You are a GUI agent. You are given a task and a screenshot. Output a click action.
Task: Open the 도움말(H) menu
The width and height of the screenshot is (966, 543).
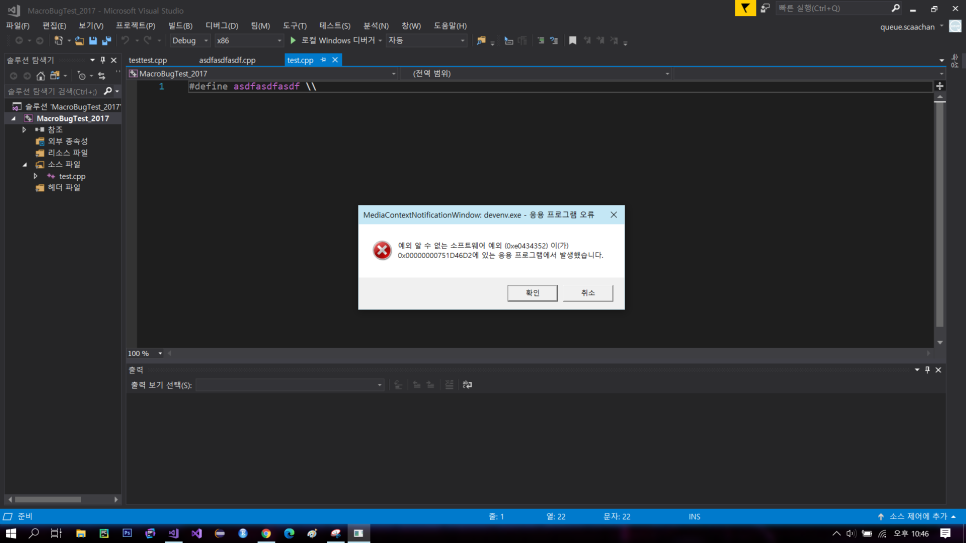coord(450,26)
